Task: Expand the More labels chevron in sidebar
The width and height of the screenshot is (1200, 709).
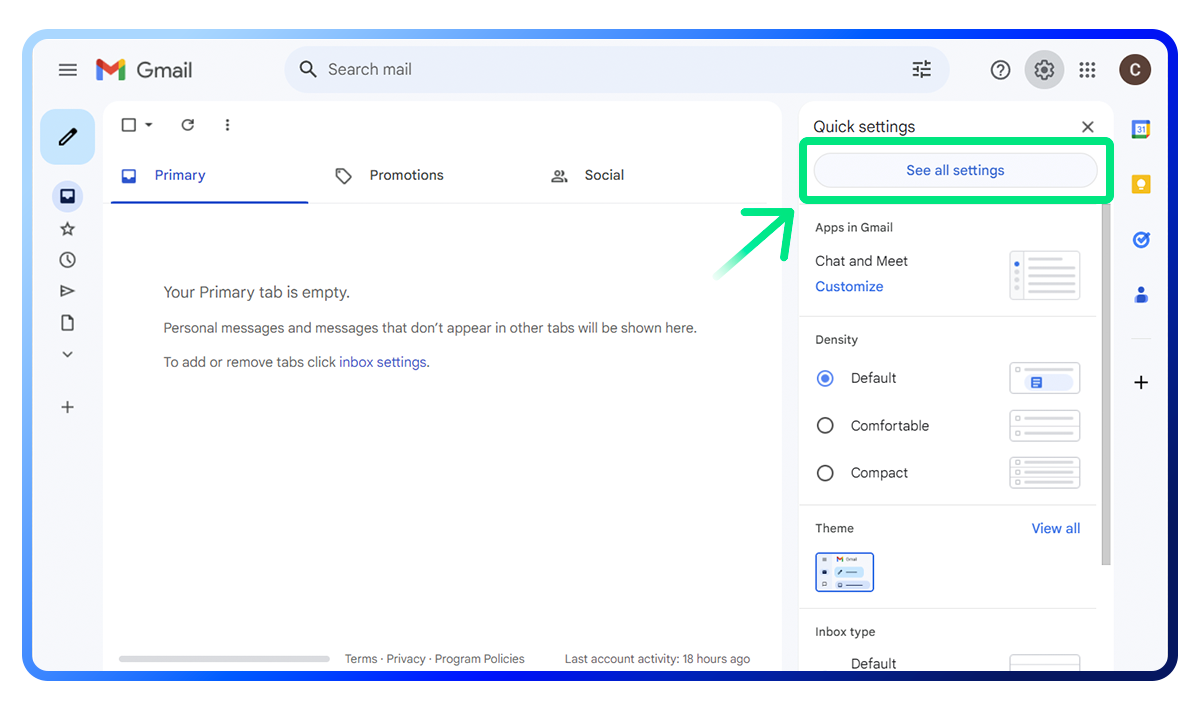Action: [67, 354]
